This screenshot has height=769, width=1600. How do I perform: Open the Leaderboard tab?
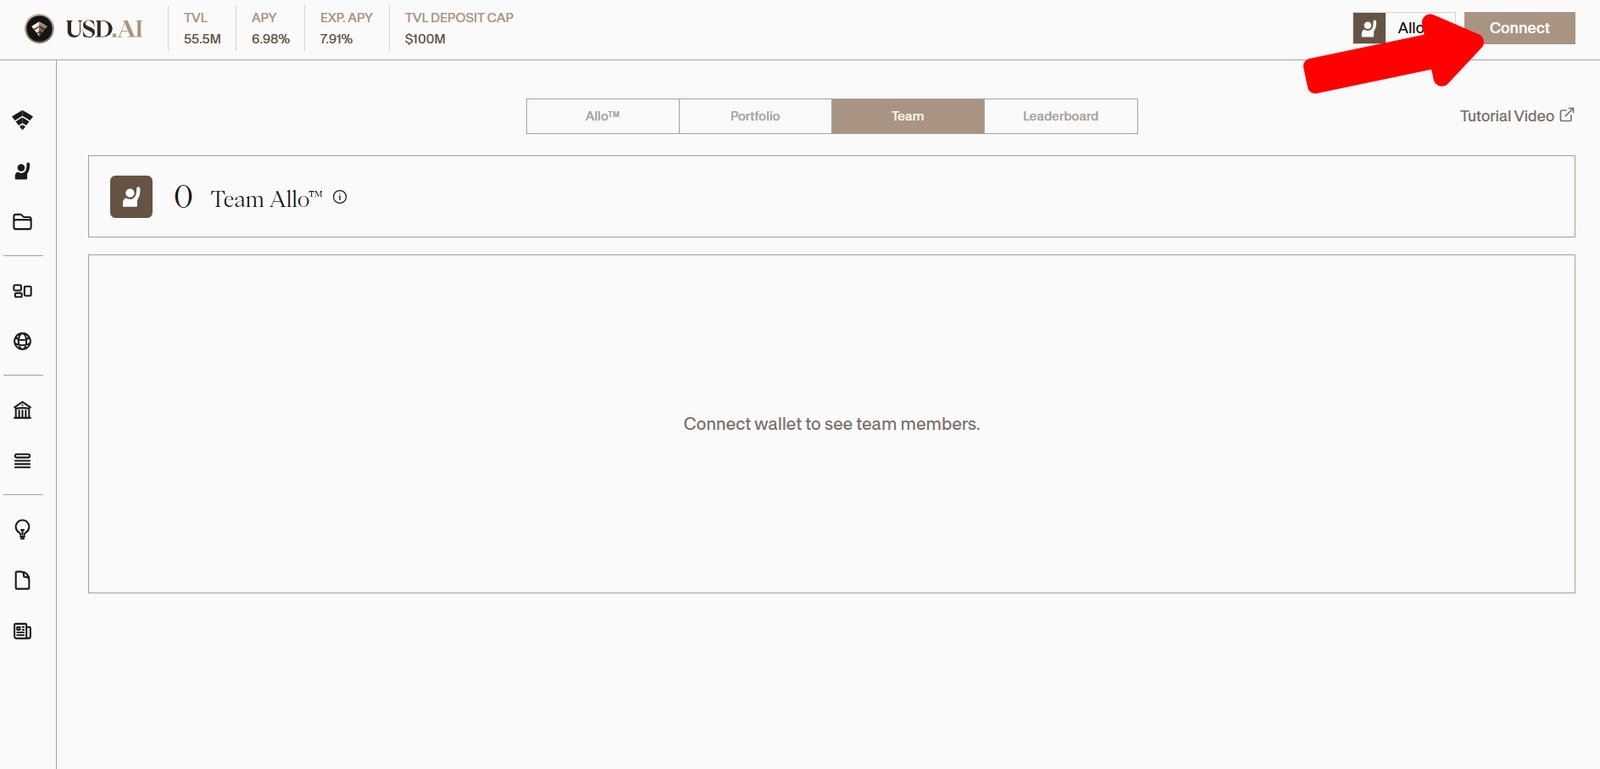click(x=1060, y=116)
